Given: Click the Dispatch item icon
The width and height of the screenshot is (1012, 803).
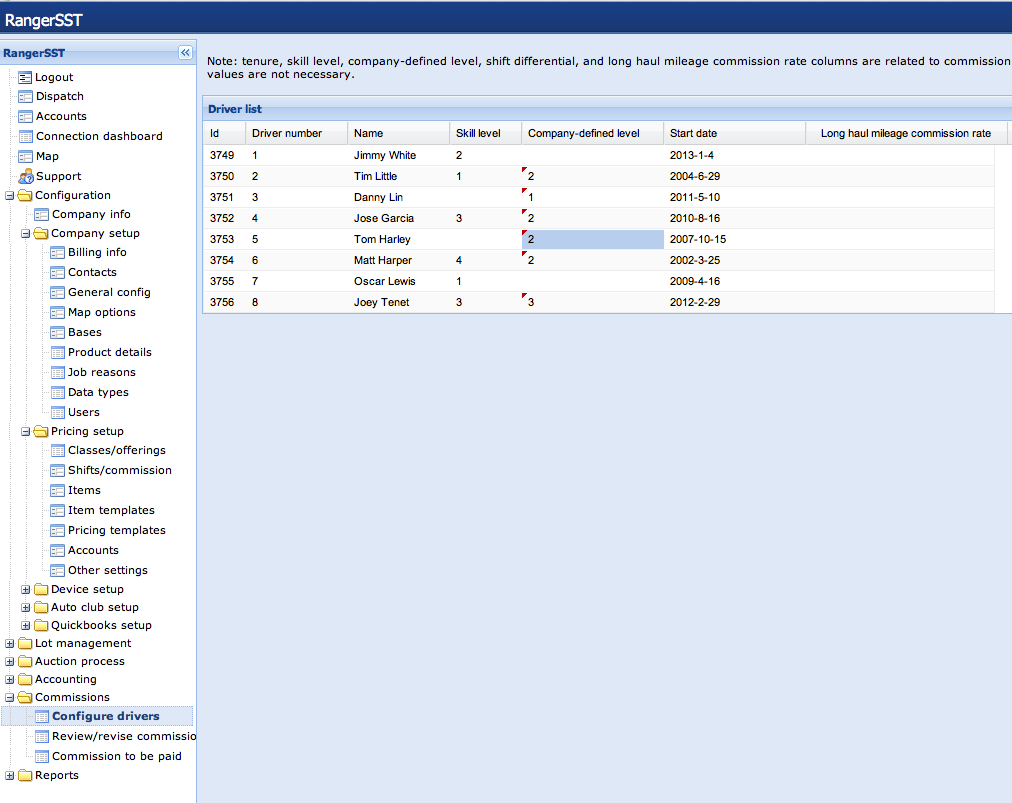Looking at the screenshot, I should [x=26, y=96].
